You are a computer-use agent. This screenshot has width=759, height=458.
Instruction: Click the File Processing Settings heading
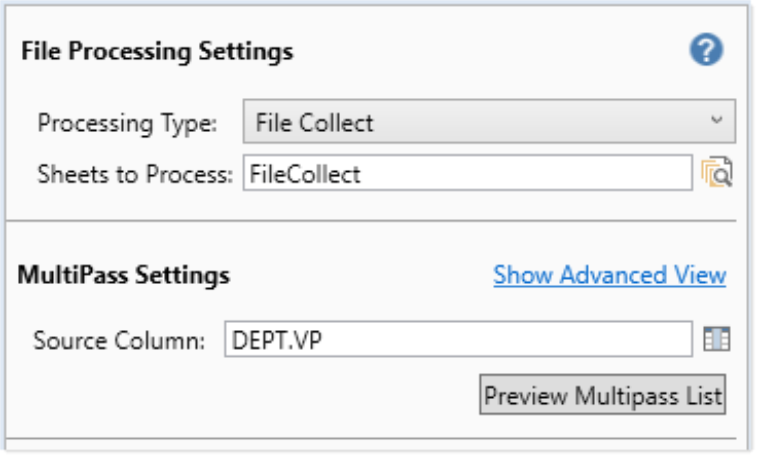tap(157, 51)
